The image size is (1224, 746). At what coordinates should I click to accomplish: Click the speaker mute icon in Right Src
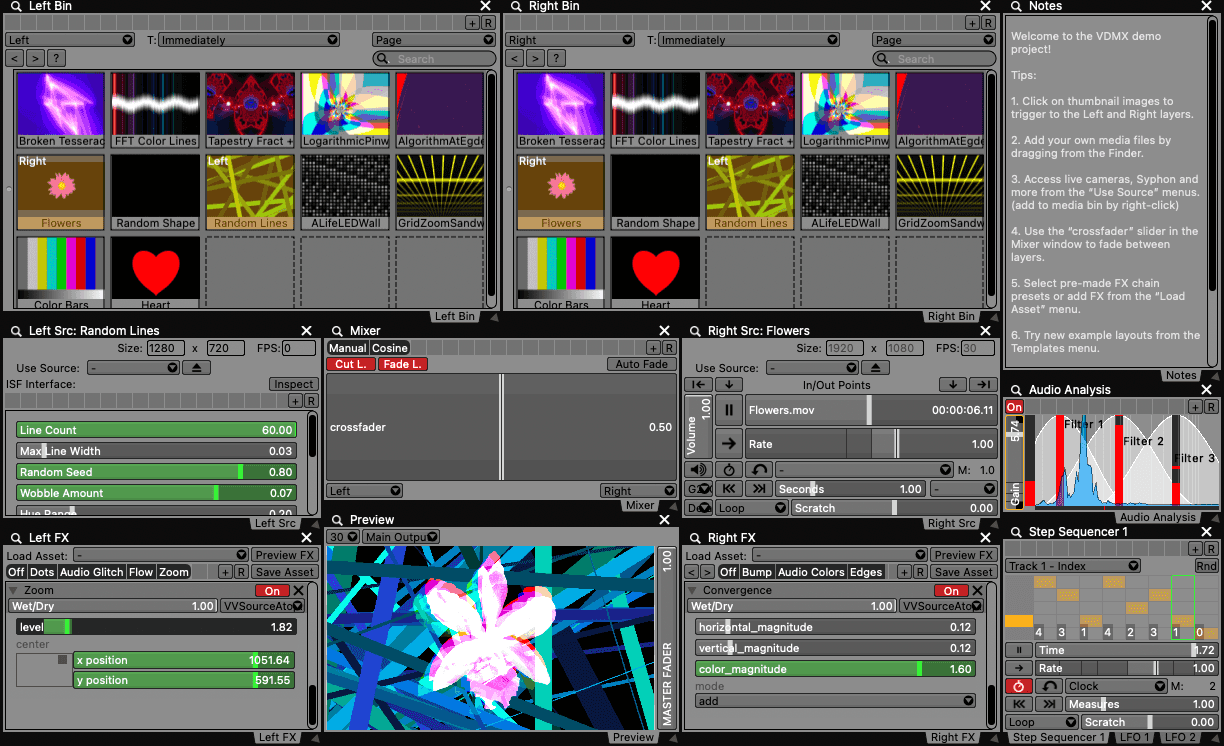tap(699, 469)
